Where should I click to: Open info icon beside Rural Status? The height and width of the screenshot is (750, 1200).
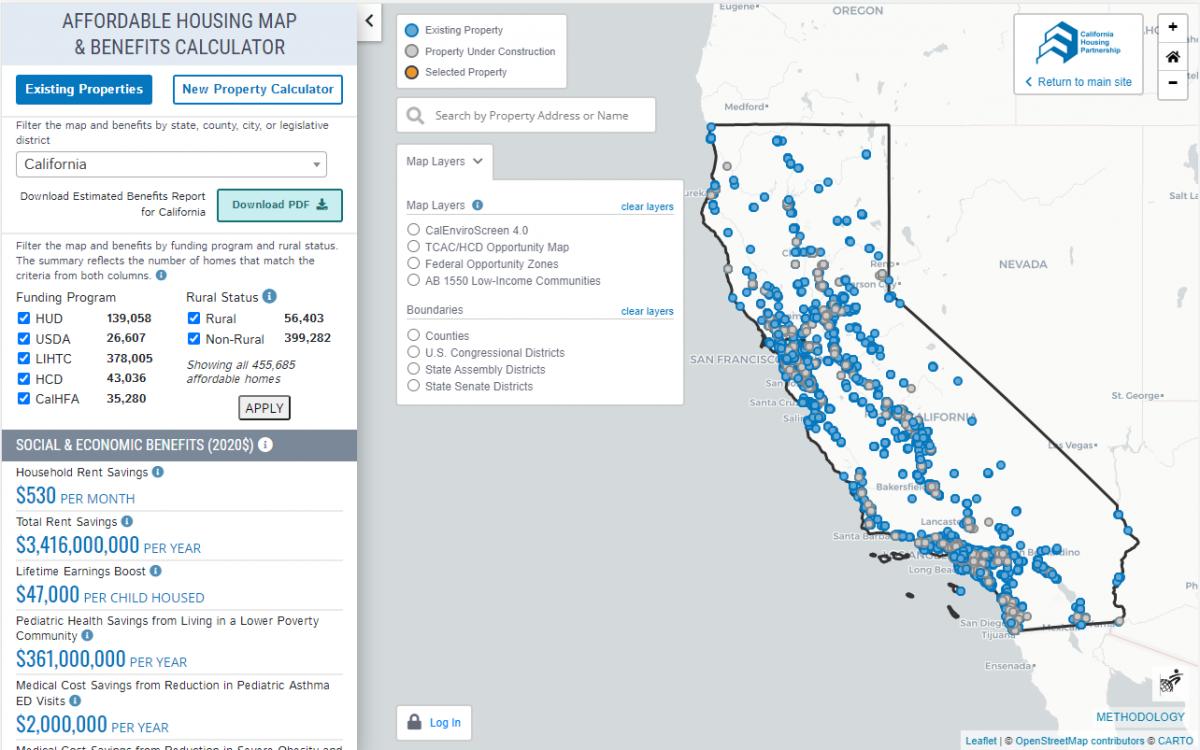[x=269, y=297]
